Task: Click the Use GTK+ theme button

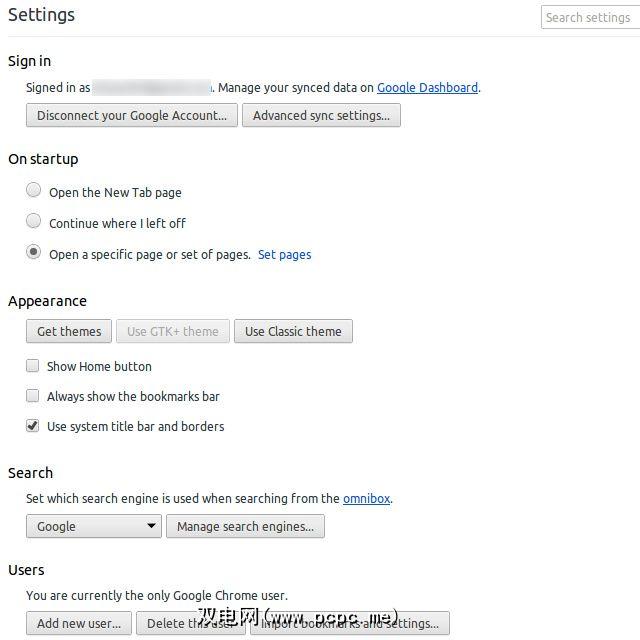Action: coord(172,331)
